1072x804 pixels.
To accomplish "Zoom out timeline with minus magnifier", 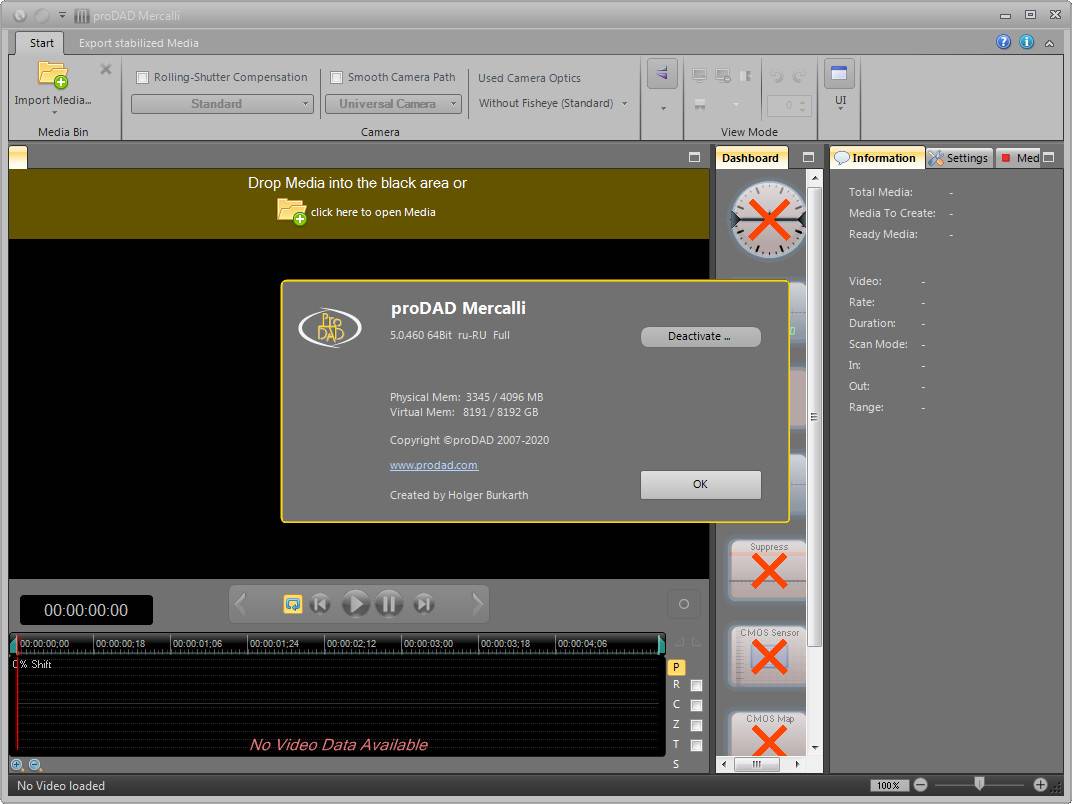I will click(35, 765).
